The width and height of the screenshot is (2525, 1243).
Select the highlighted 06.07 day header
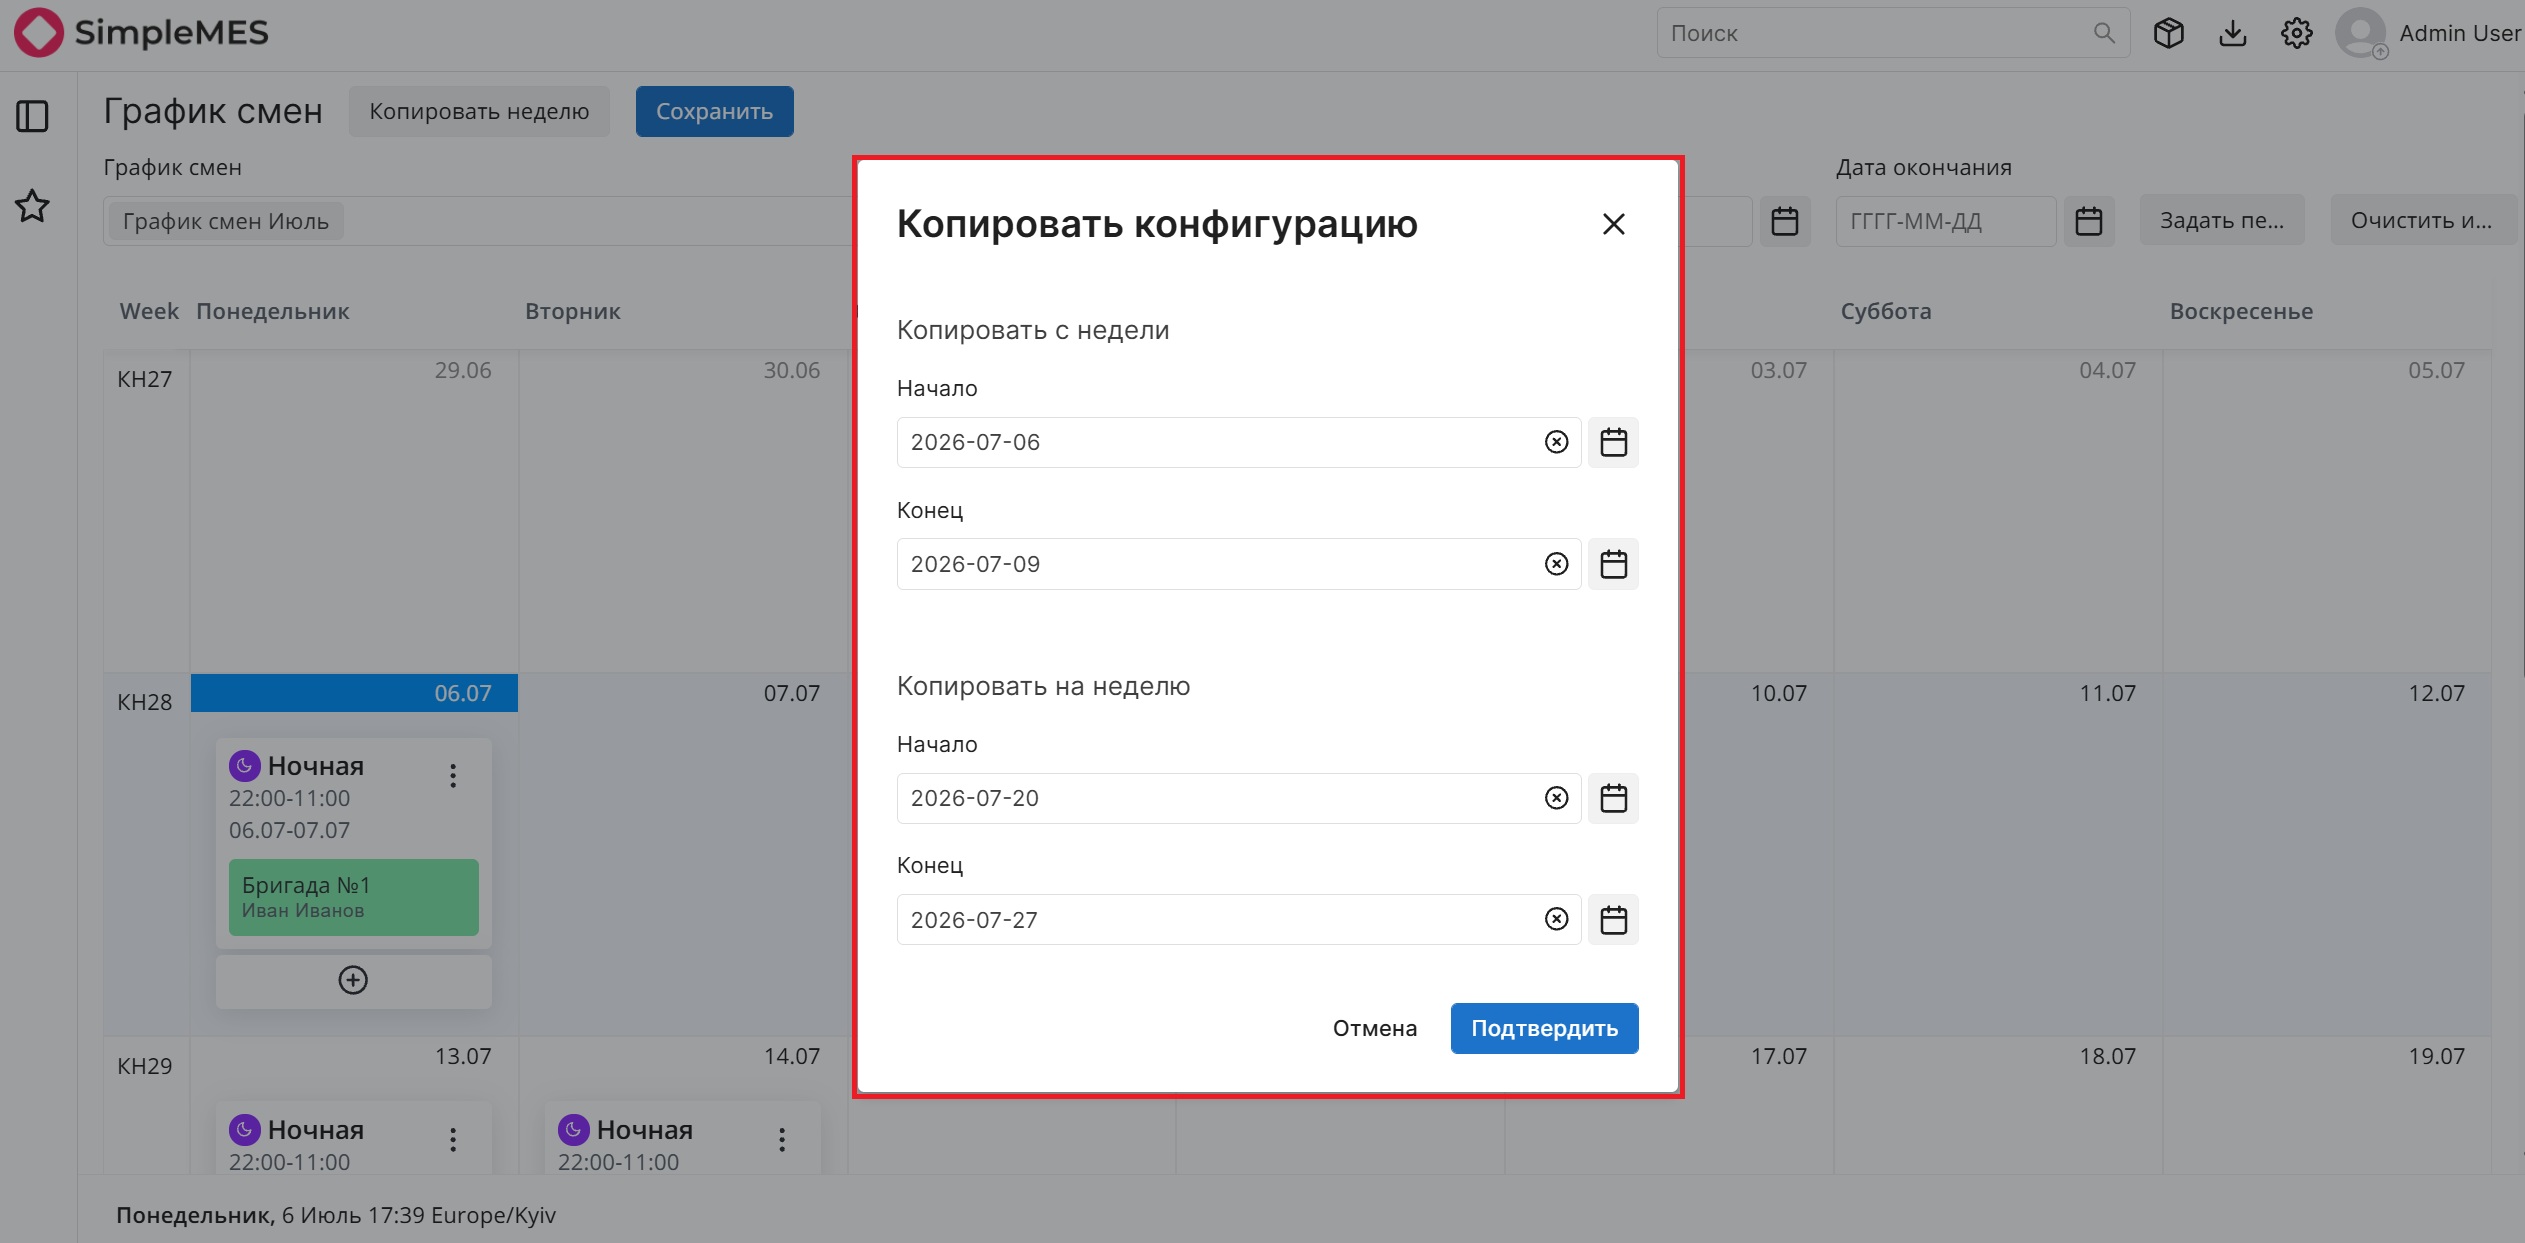point(354,693)
